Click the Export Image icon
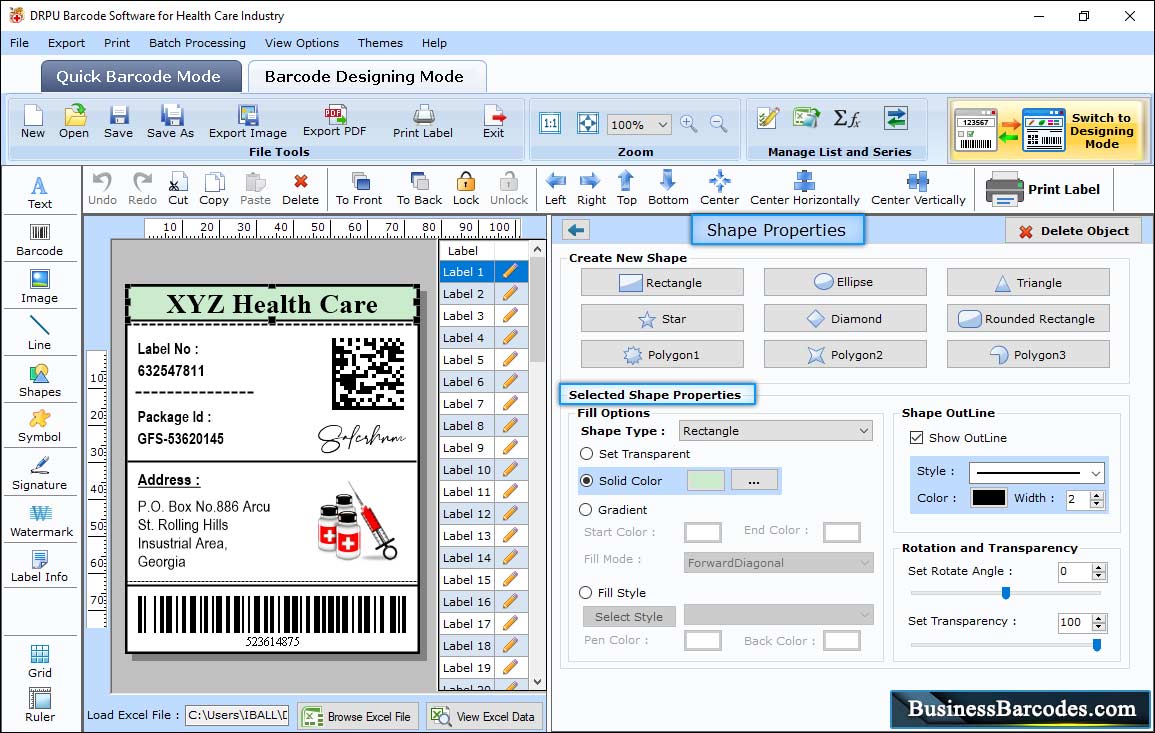 248,122
